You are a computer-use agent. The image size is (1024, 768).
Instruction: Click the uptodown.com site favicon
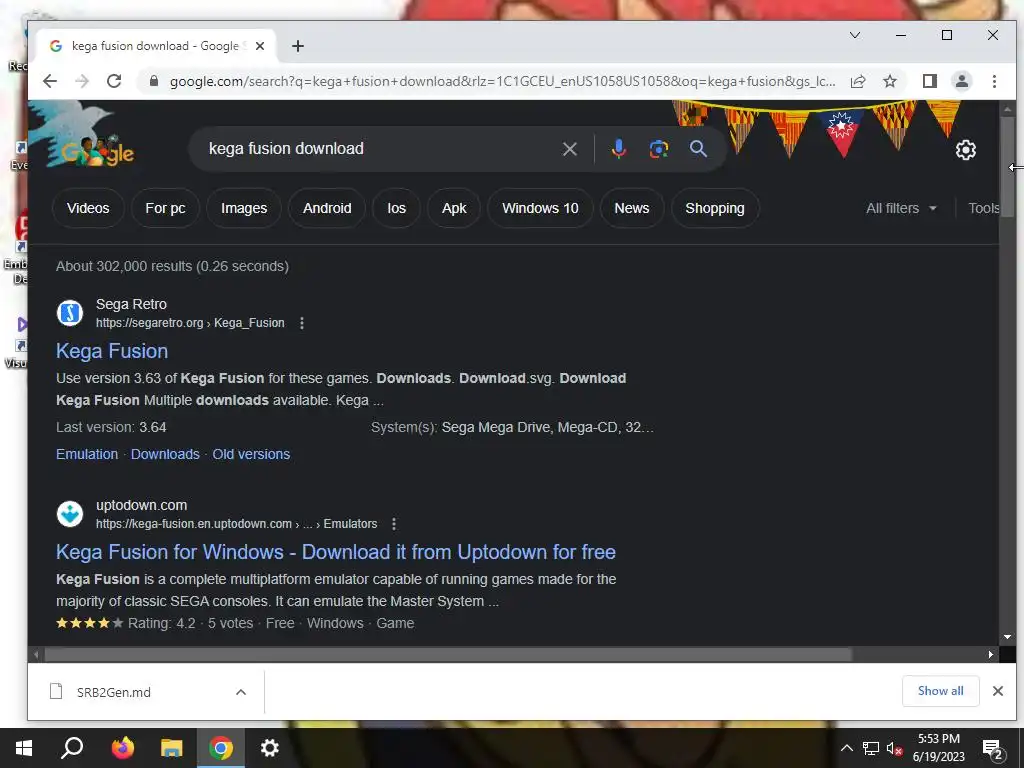point(70,514)
